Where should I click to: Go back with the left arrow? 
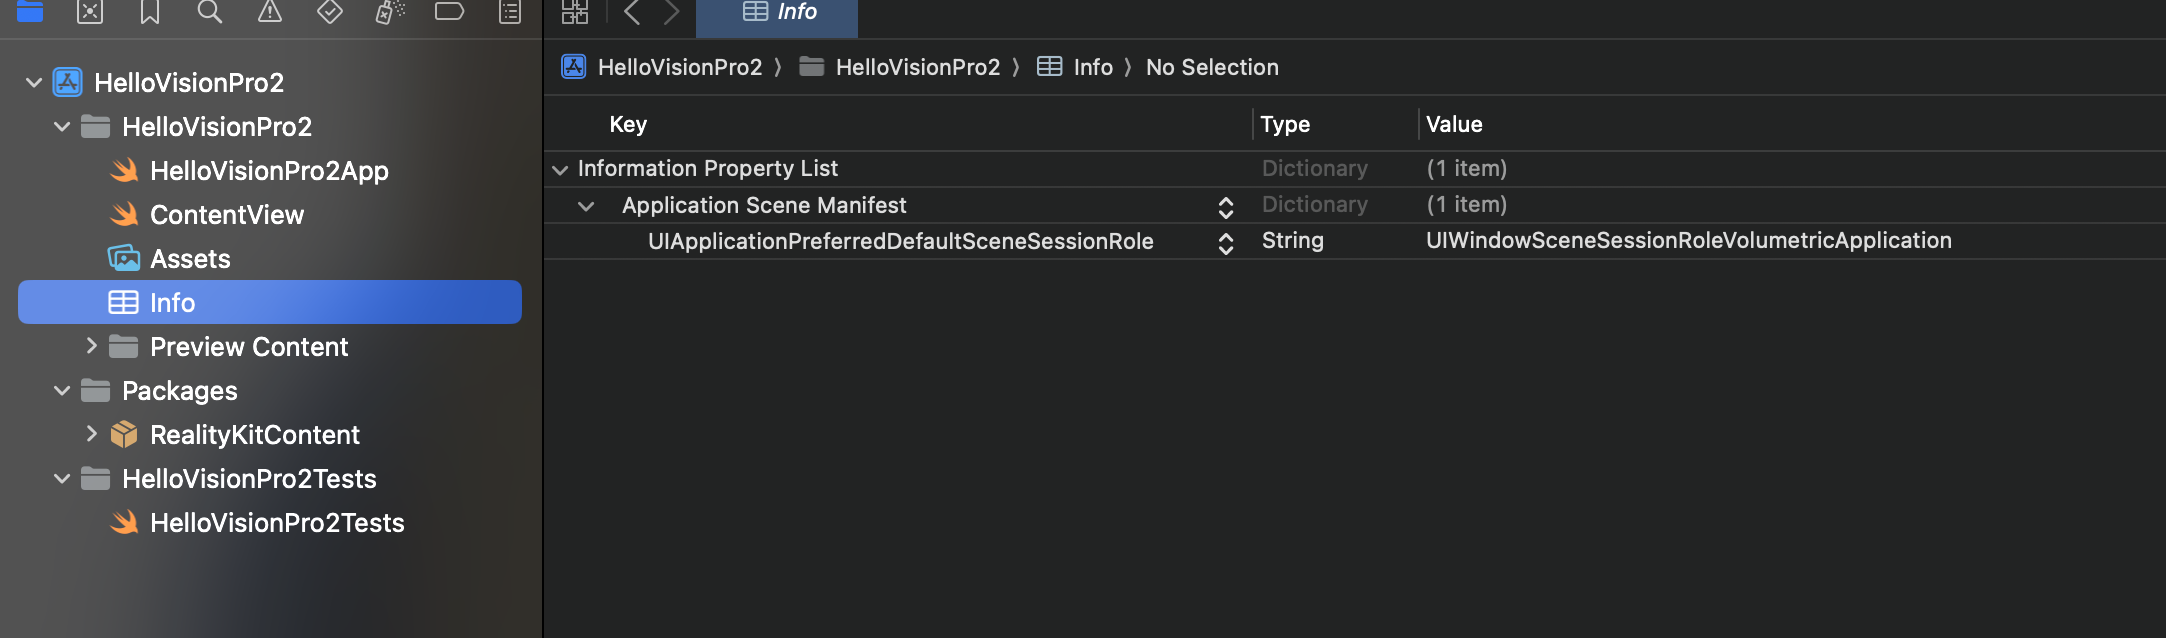click(632, 12)
